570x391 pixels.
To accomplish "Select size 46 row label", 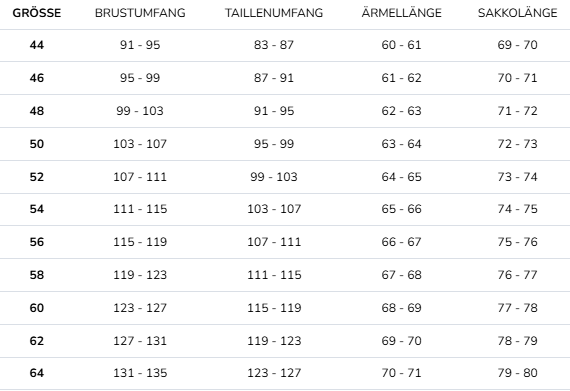I will tap(37, 78).
